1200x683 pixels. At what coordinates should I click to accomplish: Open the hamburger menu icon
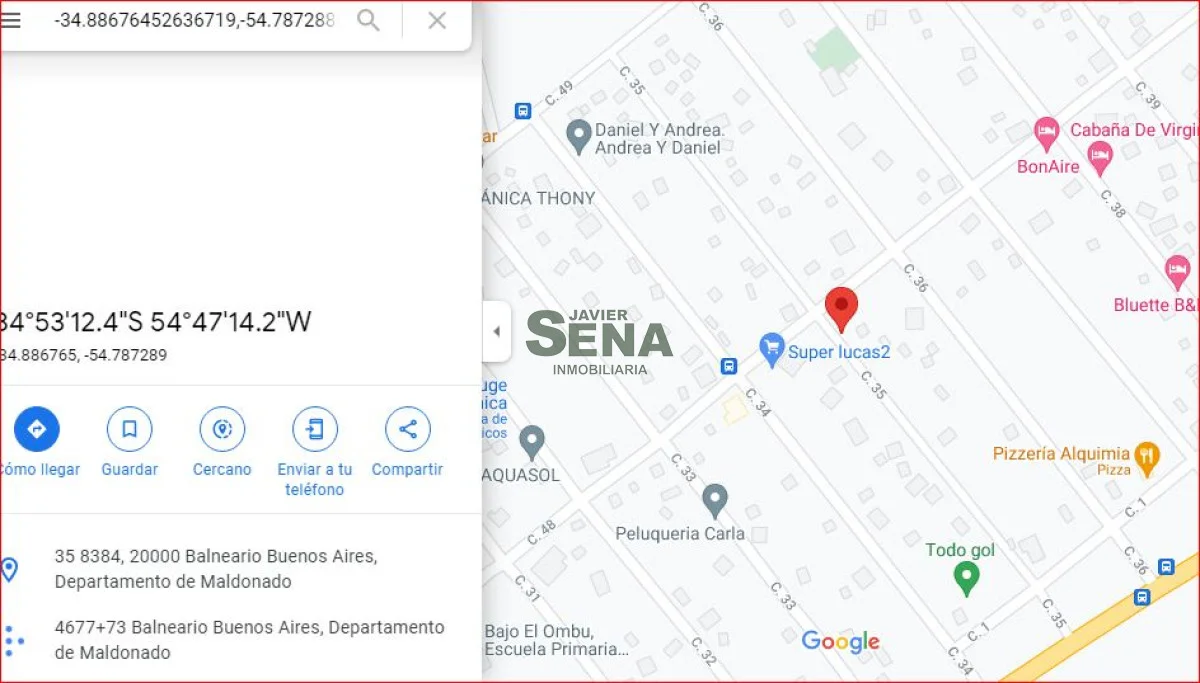(x=10, y=21)
